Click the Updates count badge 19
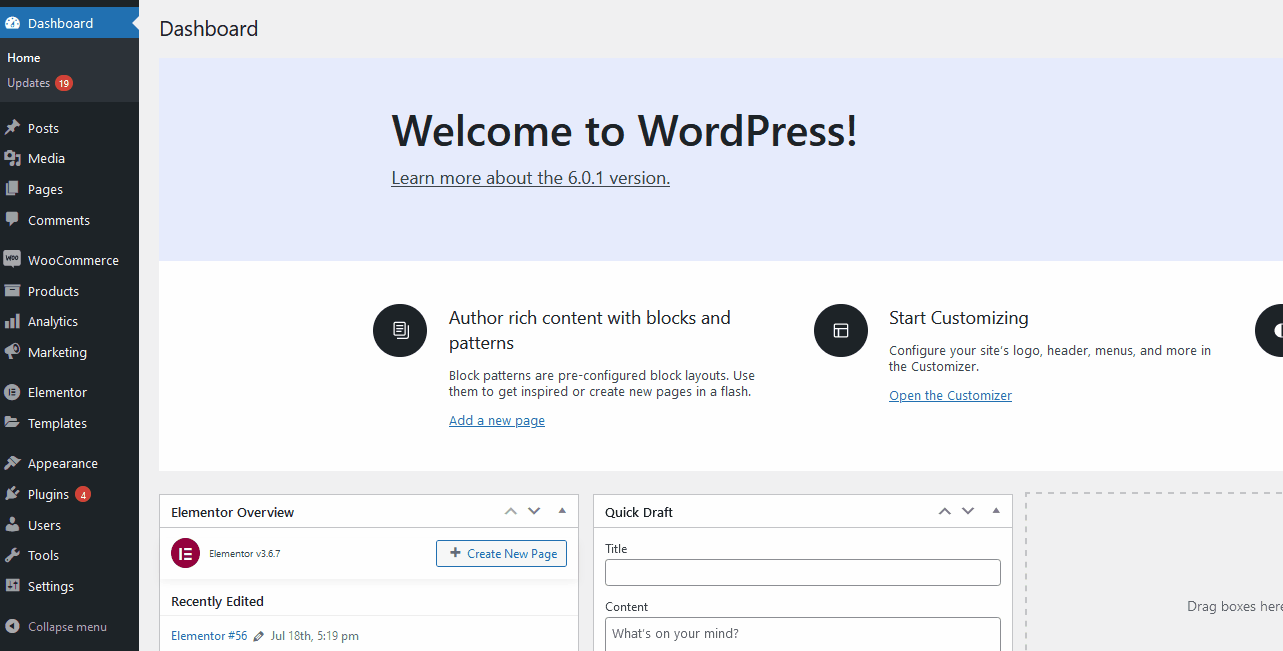Image resolution: width=1283 pixels, height=651 pixels. (64, 83)
